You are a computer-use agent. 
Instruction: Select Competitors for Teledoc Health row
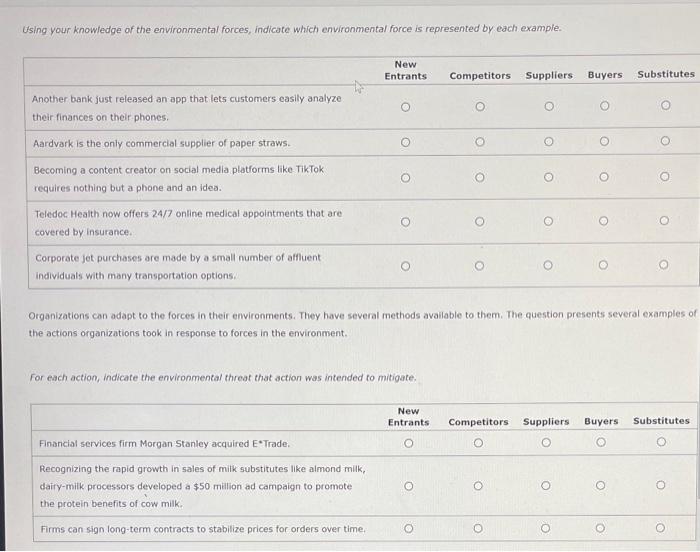(480, 221)
